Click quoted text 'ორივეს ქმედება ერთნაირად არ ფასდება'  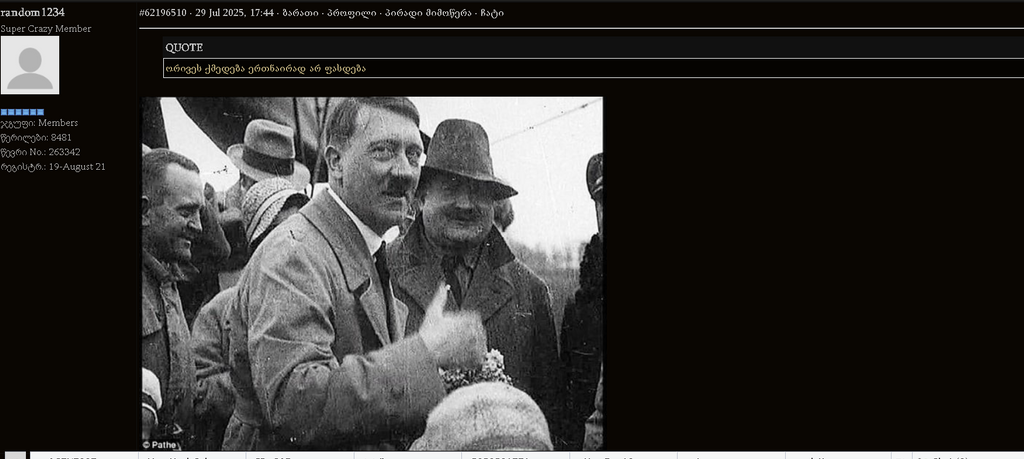[265, 69]
